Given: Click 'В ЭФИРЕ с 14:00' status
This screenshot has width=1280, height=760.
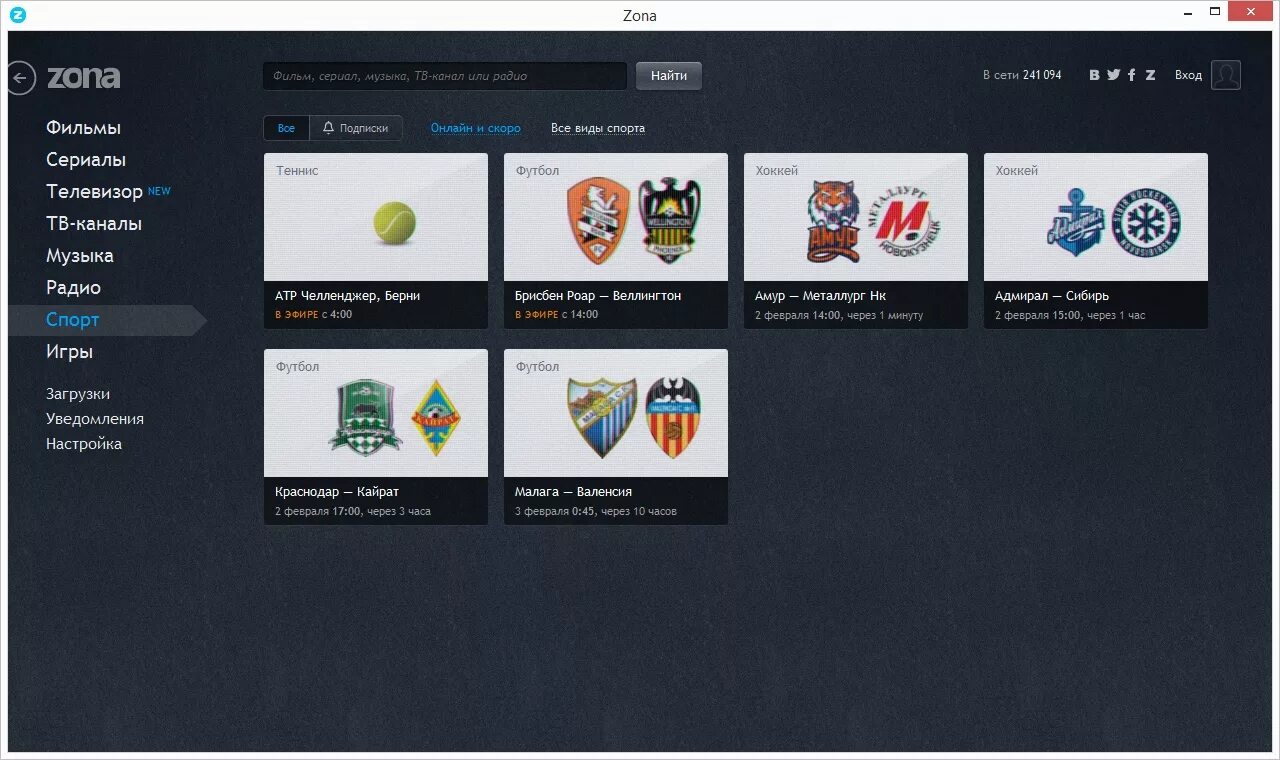Looking at the screenshot, I should pyautogui.click(x=556, y=315).
